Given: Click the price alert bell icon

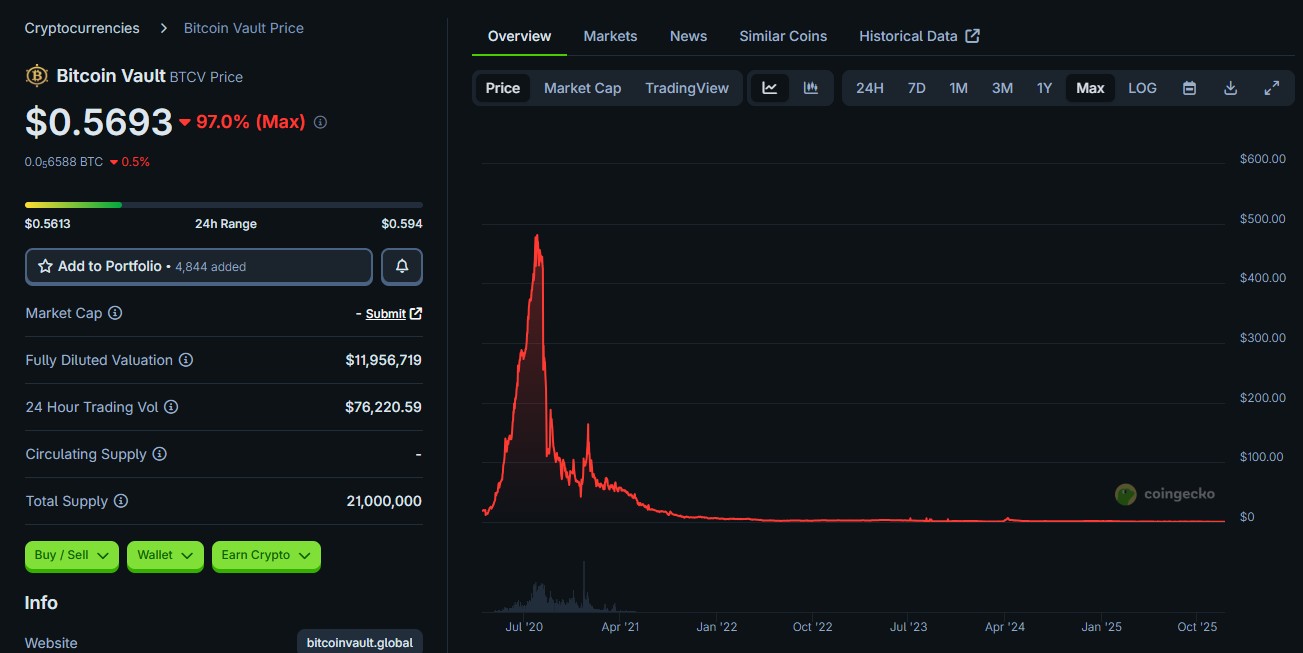Looking at the screenshot, I should [x=402, y=266].
